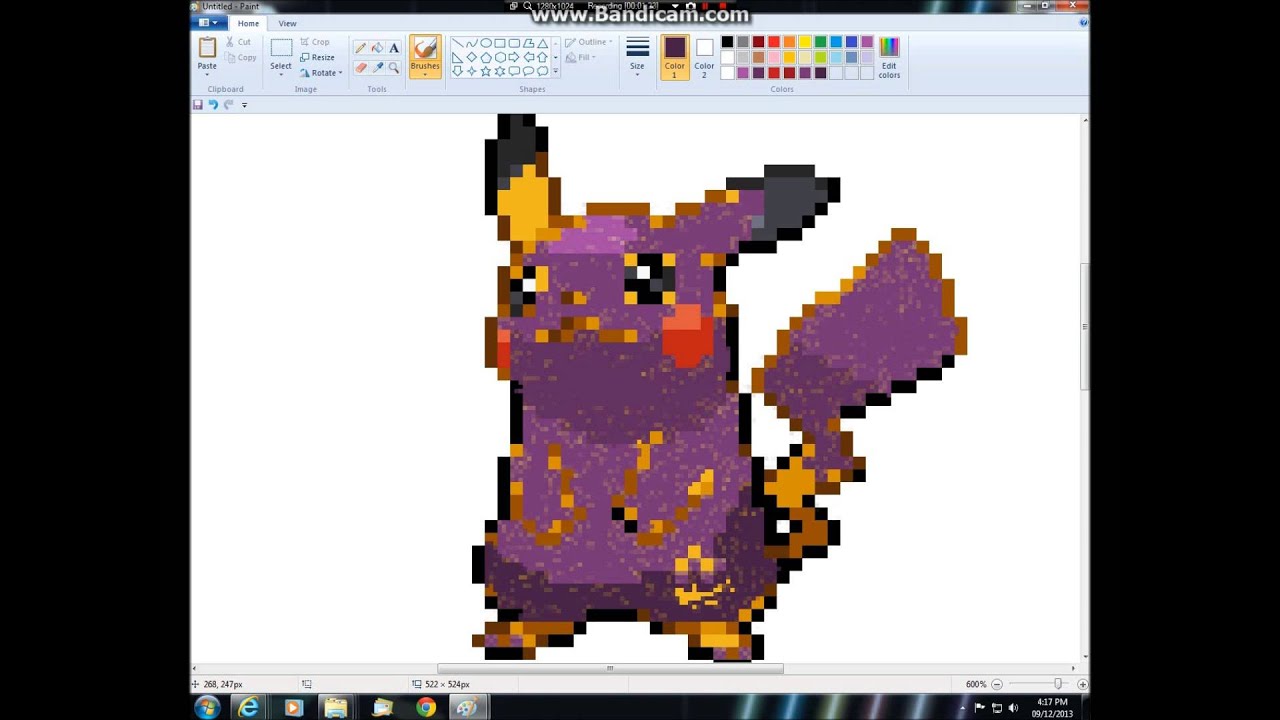Pick the green color swatch

point(820,42)
